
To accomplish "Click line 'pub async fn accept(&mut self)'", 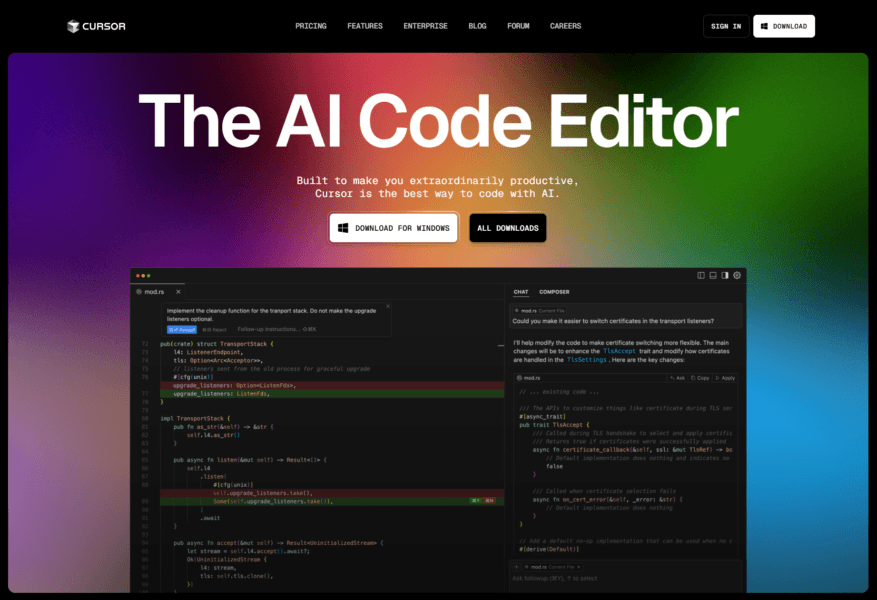I will (278, 542).
